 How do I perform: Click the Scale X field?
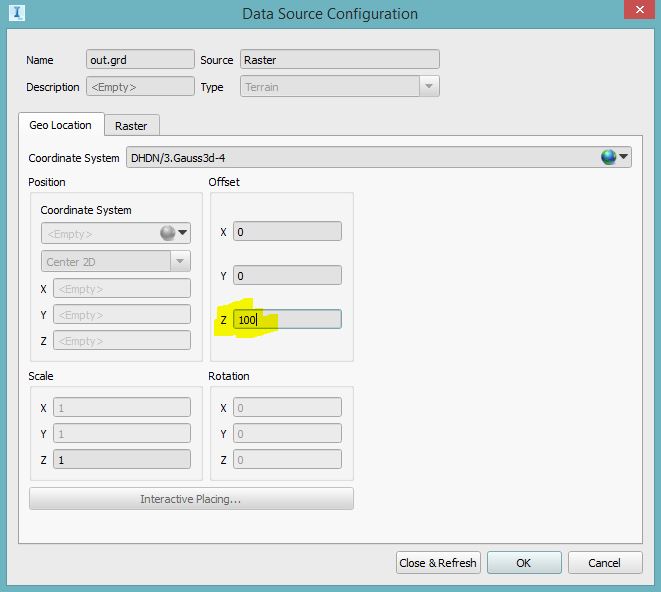[122, 407]
